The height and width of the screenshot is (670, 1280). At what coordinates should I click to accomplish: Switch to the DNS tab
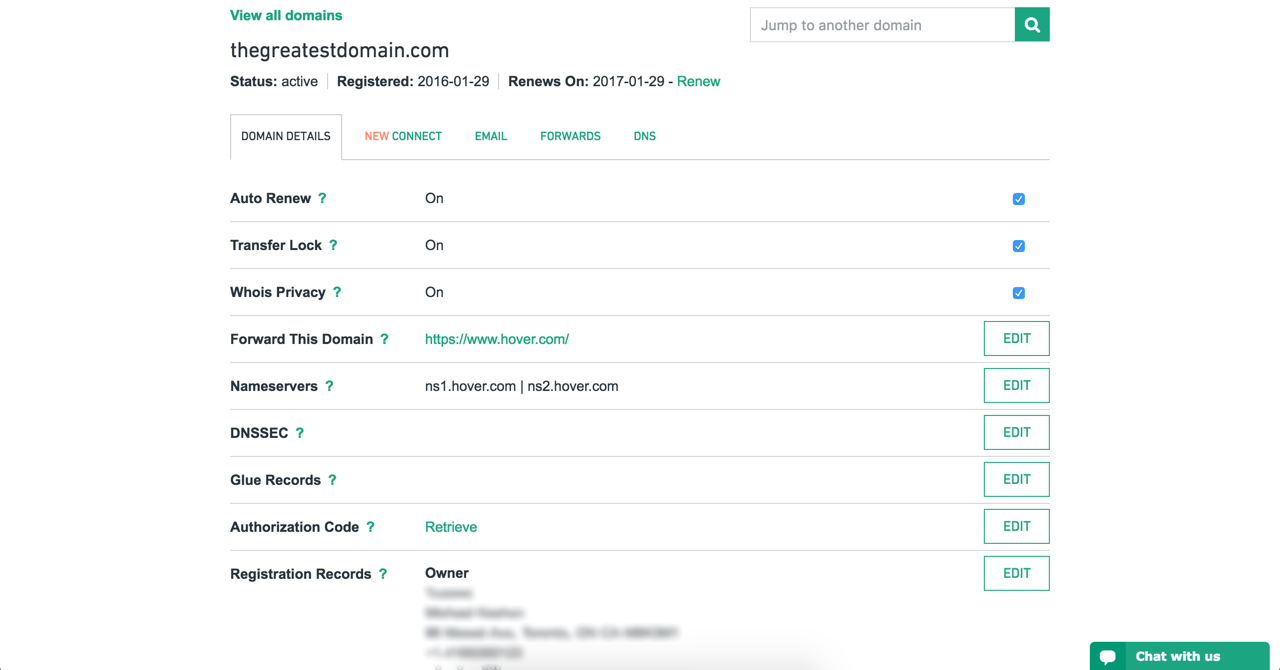(x=644, y=135)
